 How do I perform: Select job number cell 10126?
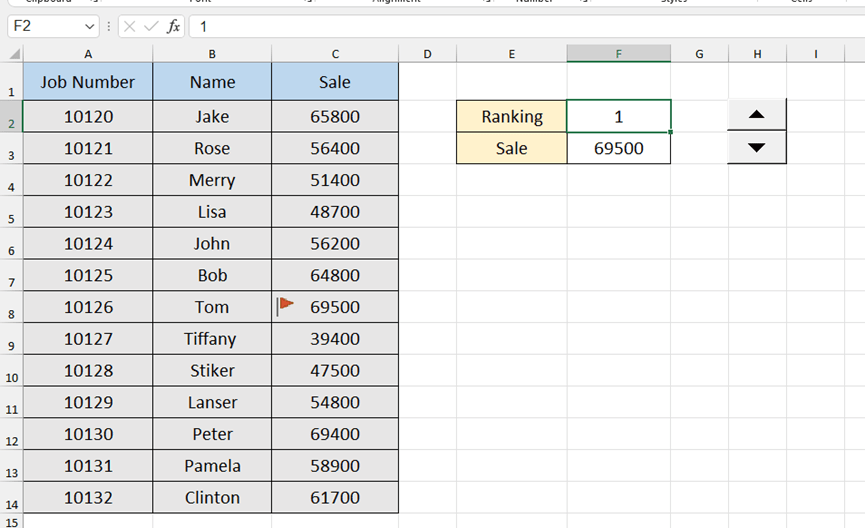[x=88, y=307]
